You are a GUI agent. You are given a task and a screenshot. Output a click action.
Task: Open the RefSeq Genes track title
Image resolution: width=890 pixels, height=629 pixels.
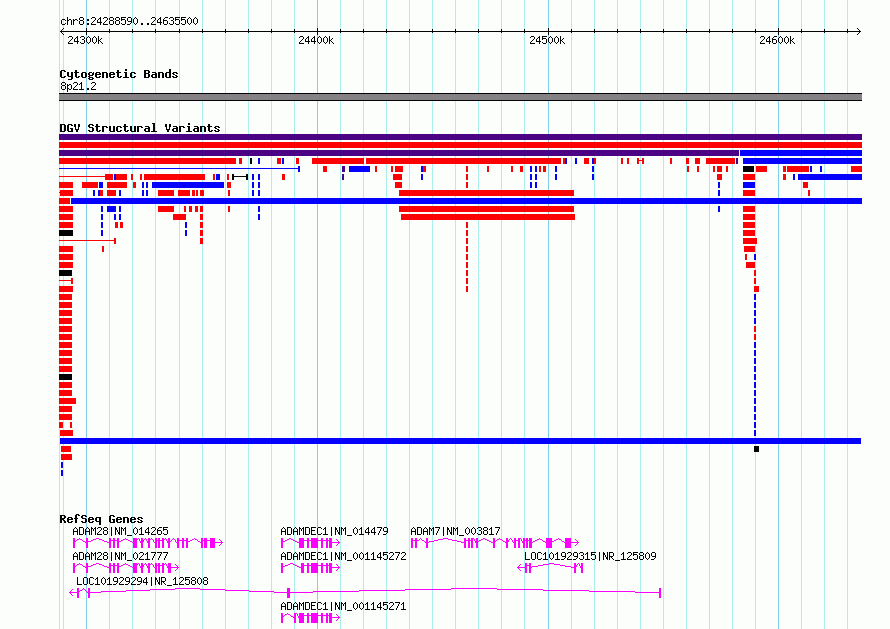point(101,519)
